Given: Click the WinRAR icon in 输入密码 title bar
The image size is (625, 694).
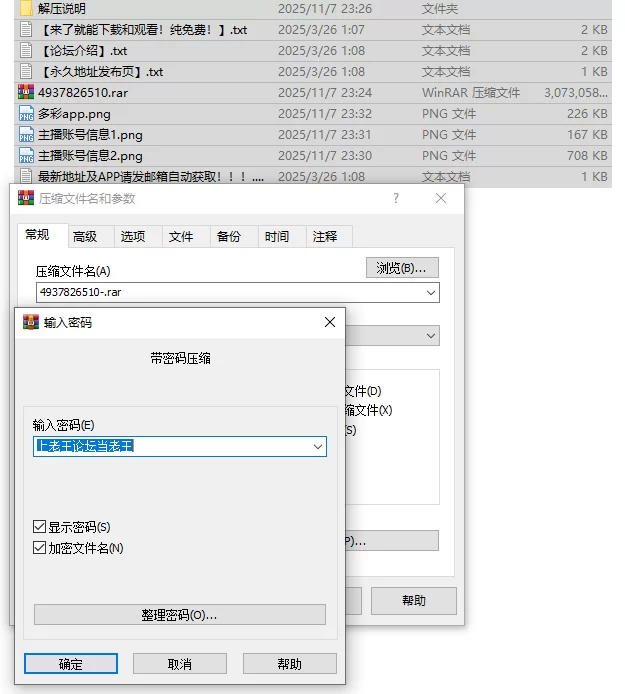Looking at the screenshot, I should 31,322.
